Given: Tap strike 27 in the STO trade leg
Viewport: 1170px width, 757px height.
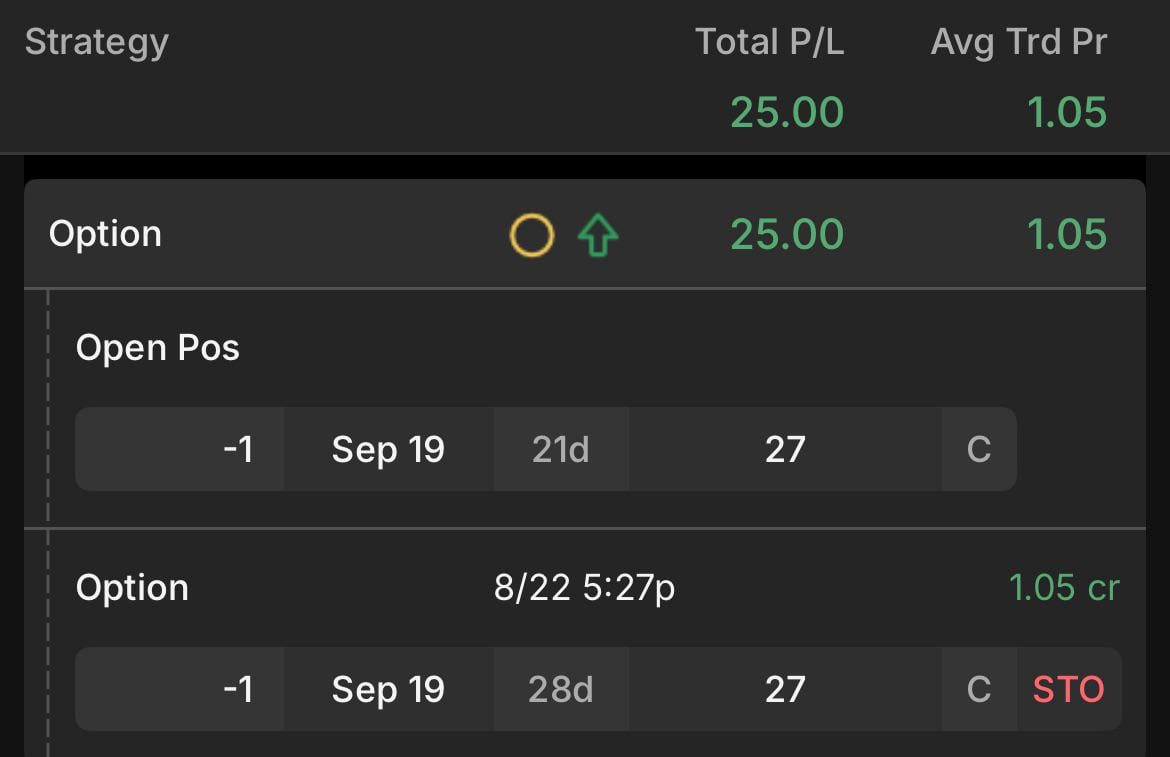Looking at the screenshot, I should [x=785, y=689].
